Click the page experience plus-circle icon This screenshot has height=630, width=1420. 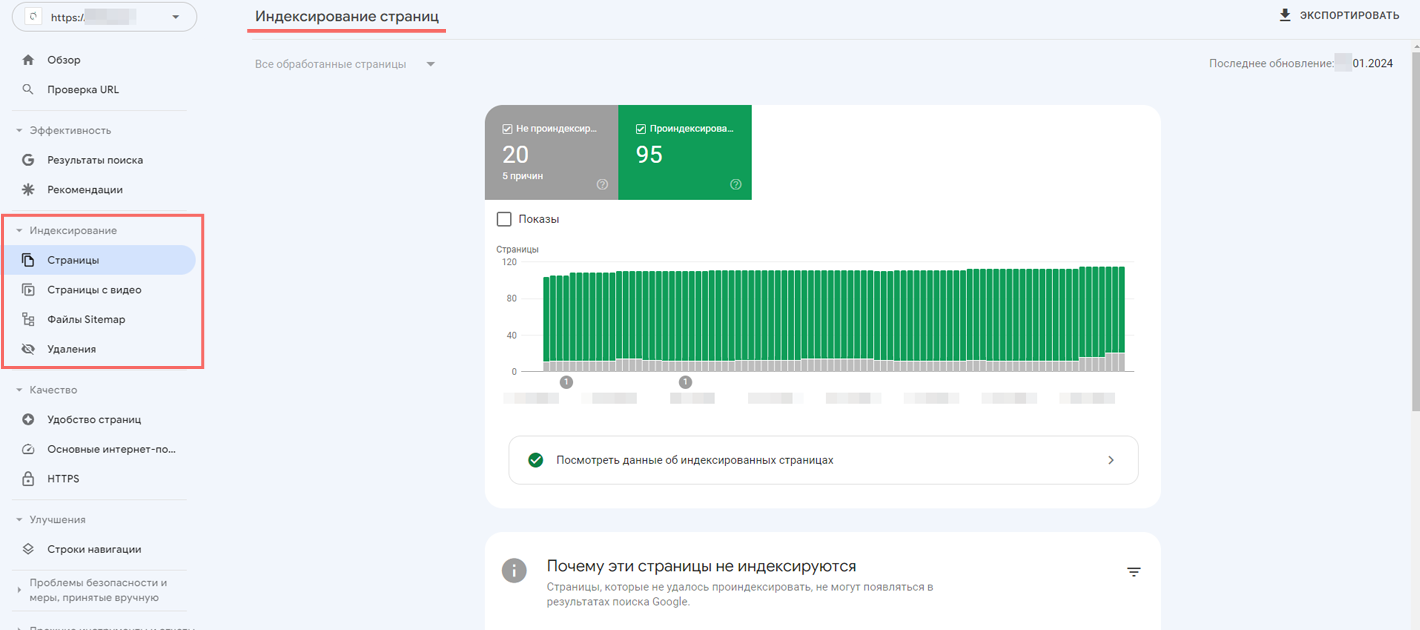[28, 419]
